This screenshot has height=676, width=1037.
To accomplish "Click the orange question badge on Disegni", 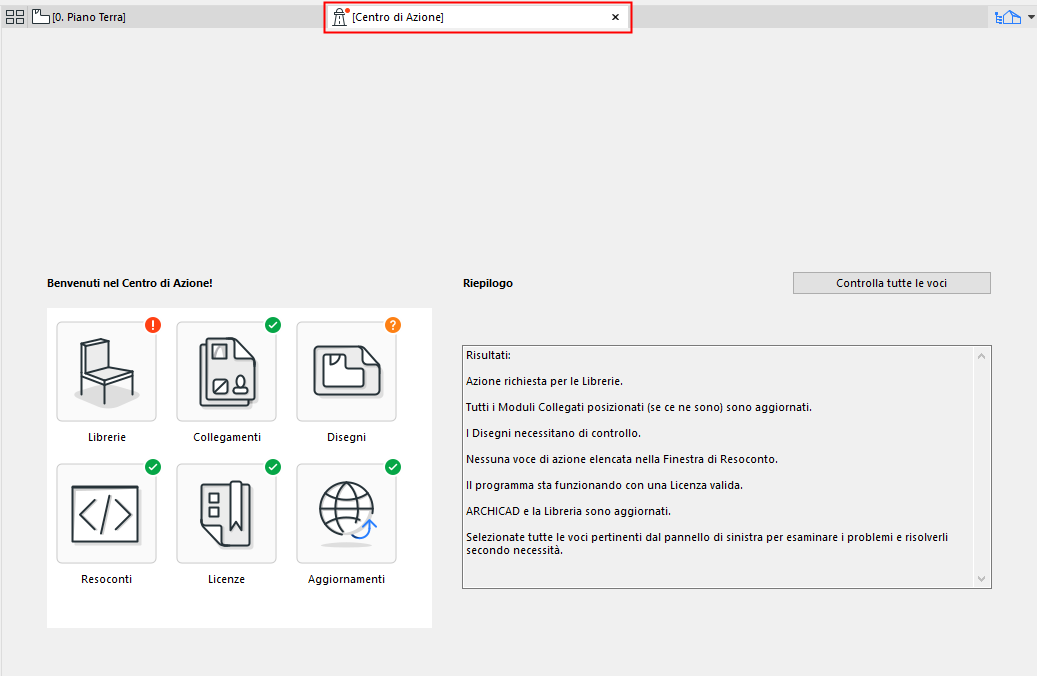I will pos(393,325).
